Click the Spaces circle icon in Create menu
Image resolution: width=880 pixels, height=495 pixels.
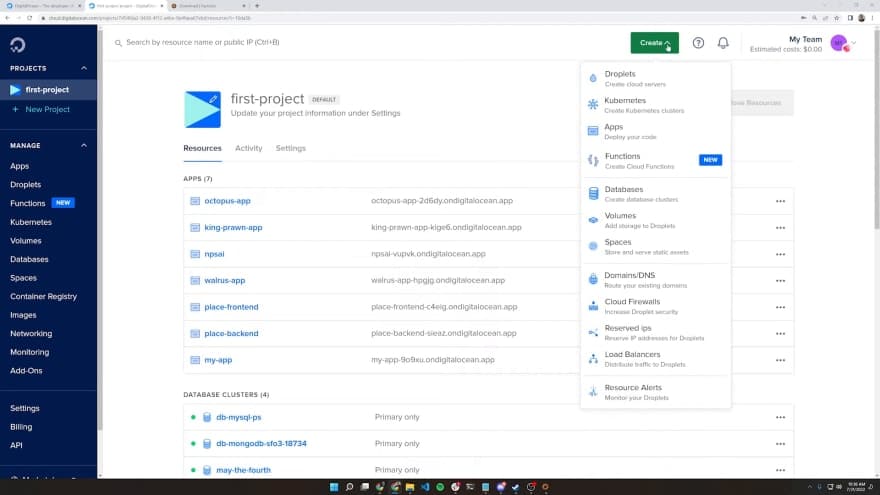[593, 246]
